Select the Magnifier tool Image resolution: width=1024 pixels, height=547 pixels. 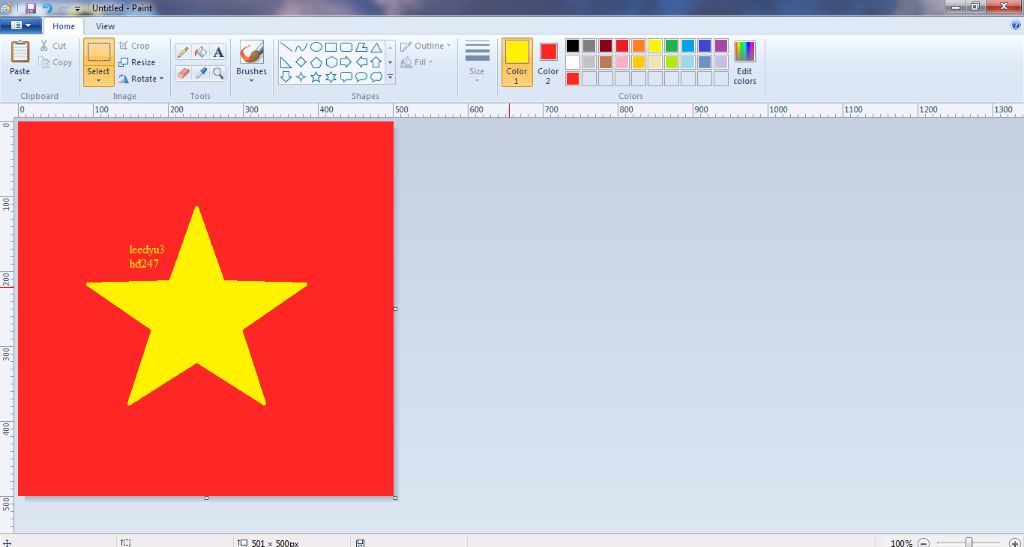click(218, 72)
